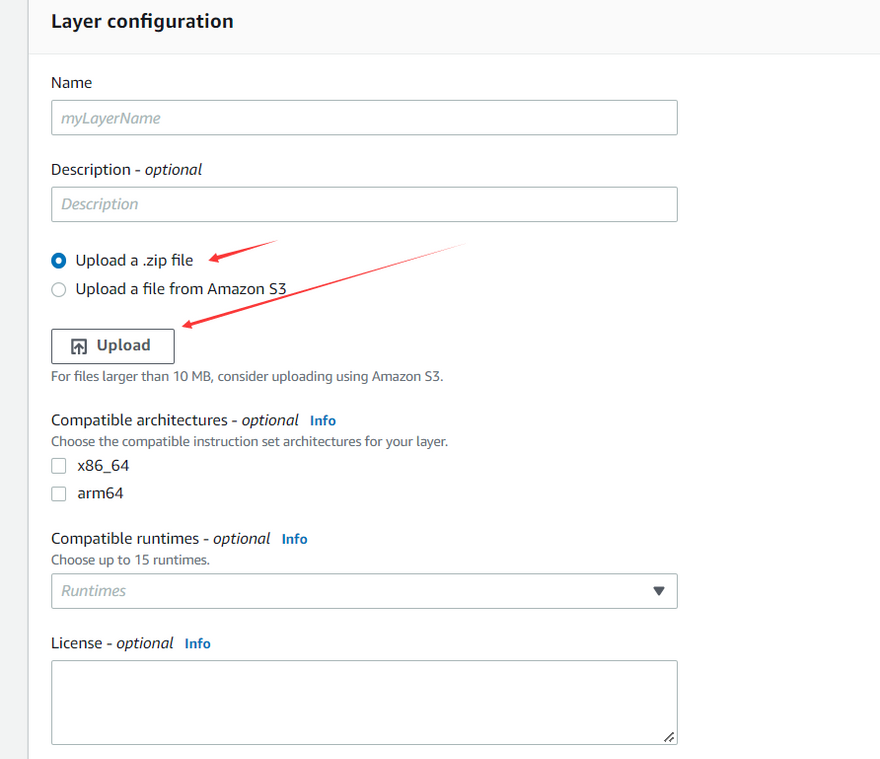The image size is (880, 759).
Task: Select the Upload a .zip file radio button
Action: tap(59, 261)
